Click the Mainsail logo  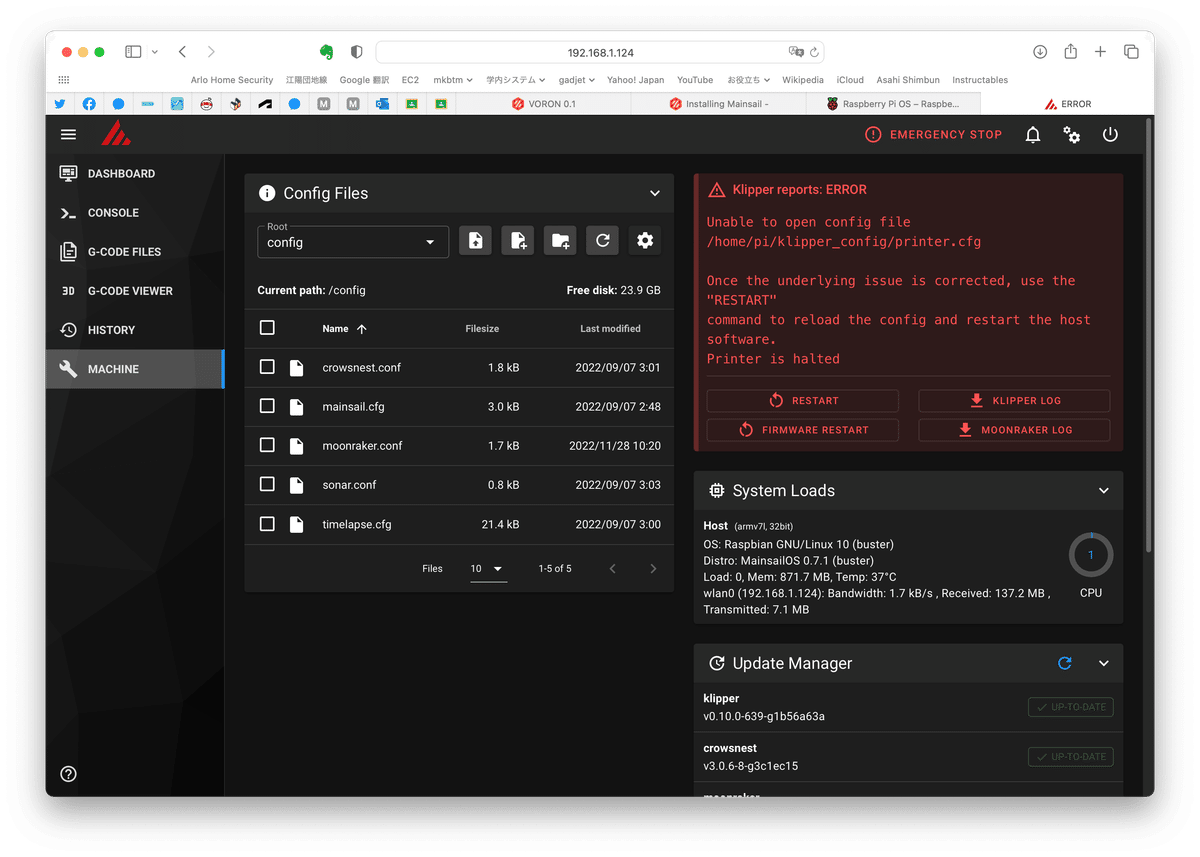[x=116, y=134]
